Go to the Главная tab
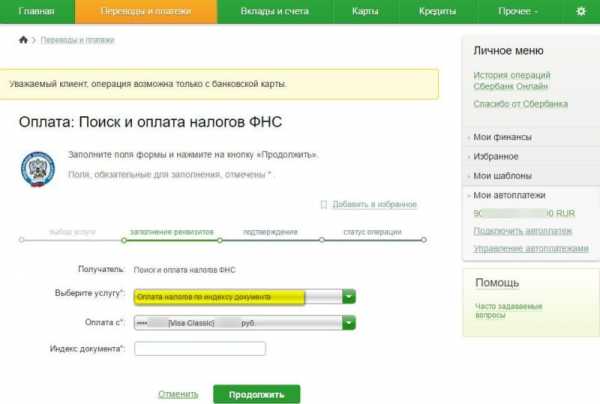Image resolution: width=600 pixels, height=404 pixels. coord(36,11)
